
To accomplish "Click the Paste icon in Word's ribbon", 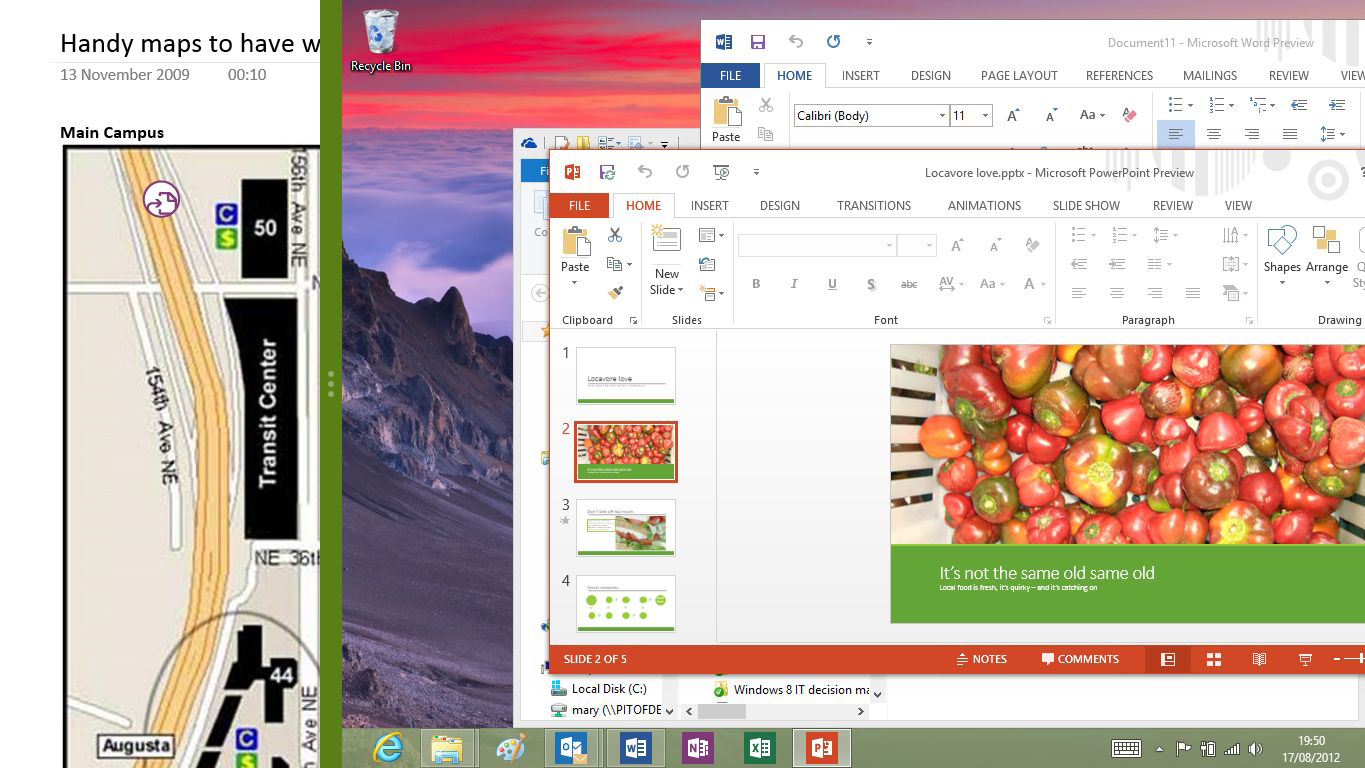I will pyautogui.click(x=727, y=111).
